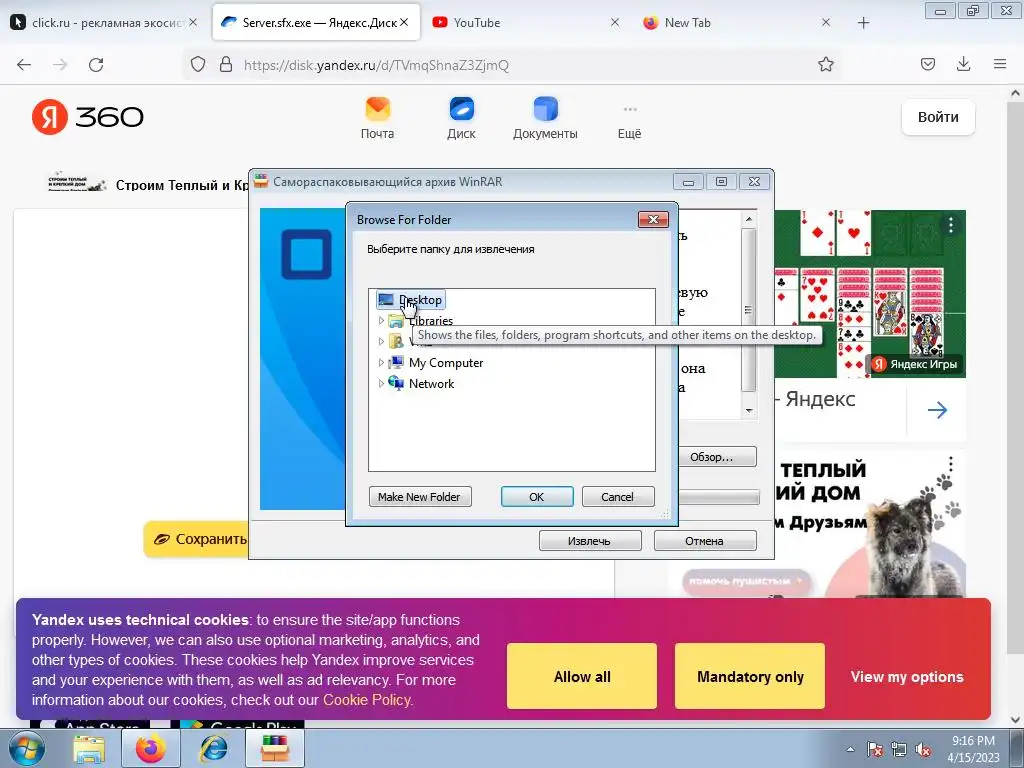Viewport: 1024px width, 768px height.
Task: Click the blue arrow next to Яндекс ad
Action: coord(937,410)
